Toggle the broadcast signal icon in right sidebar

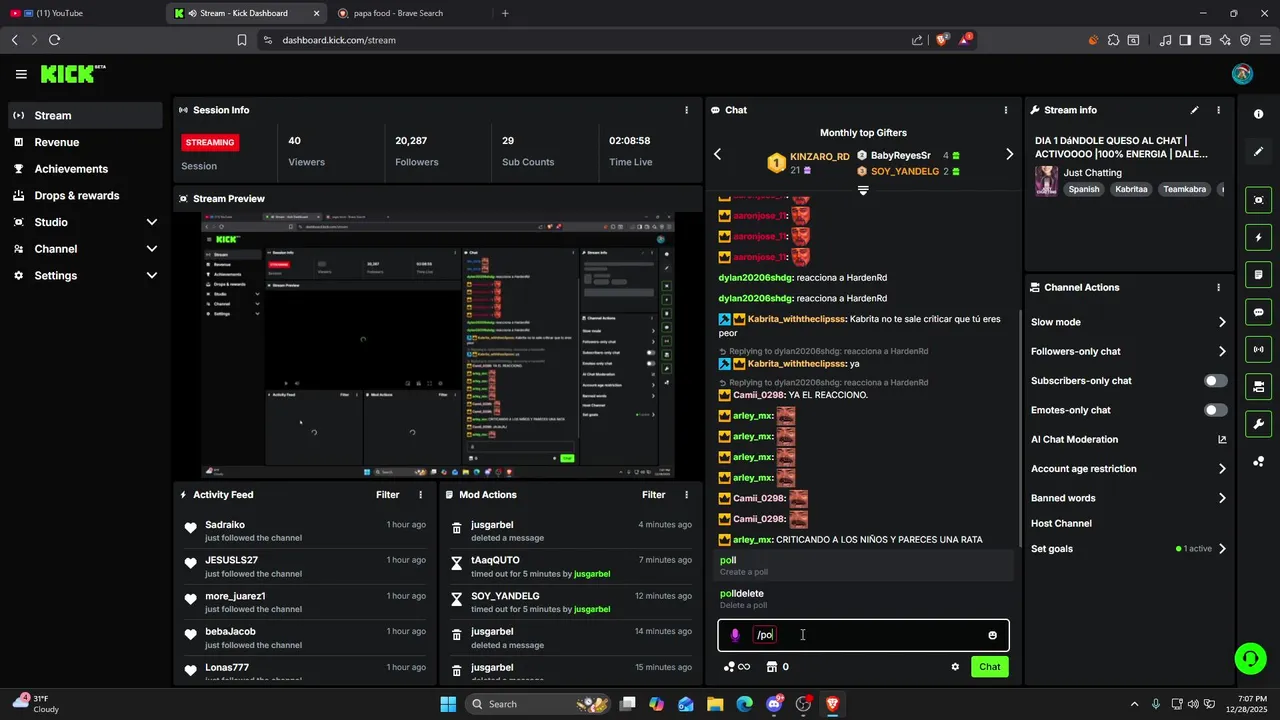(x=1258, y=349)
